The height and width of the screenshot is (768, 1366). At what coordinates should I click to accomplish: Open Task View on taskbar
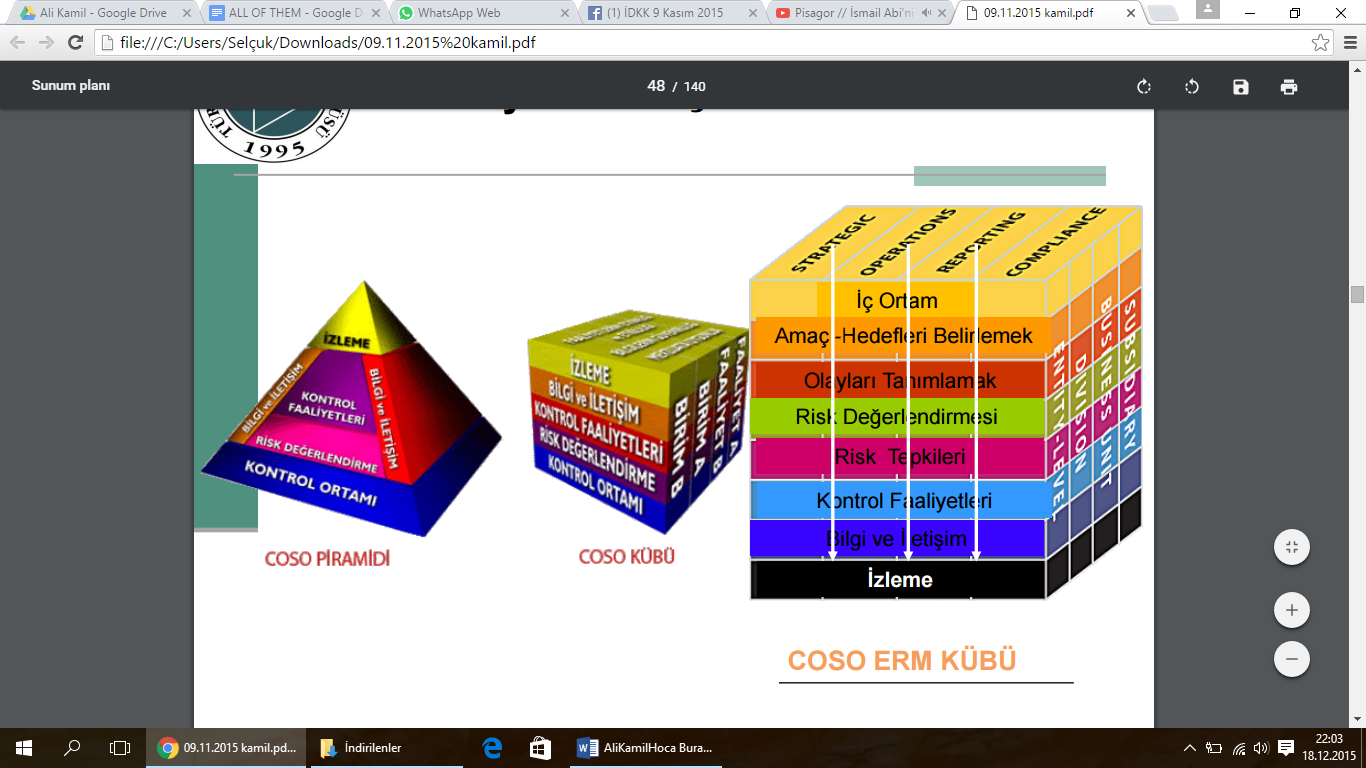(x=120, y=747)
